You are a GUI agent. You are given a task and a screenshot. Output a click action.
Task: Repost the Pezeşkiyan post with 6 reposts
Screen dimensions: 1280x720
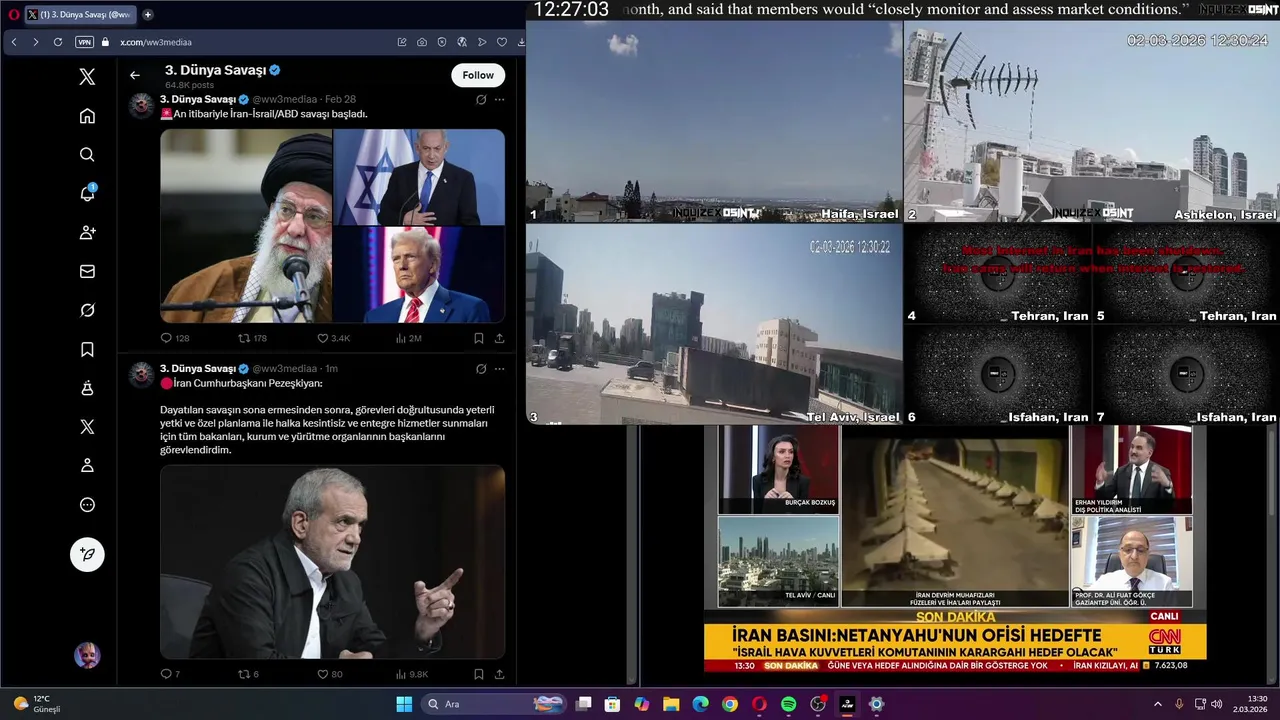248,674
